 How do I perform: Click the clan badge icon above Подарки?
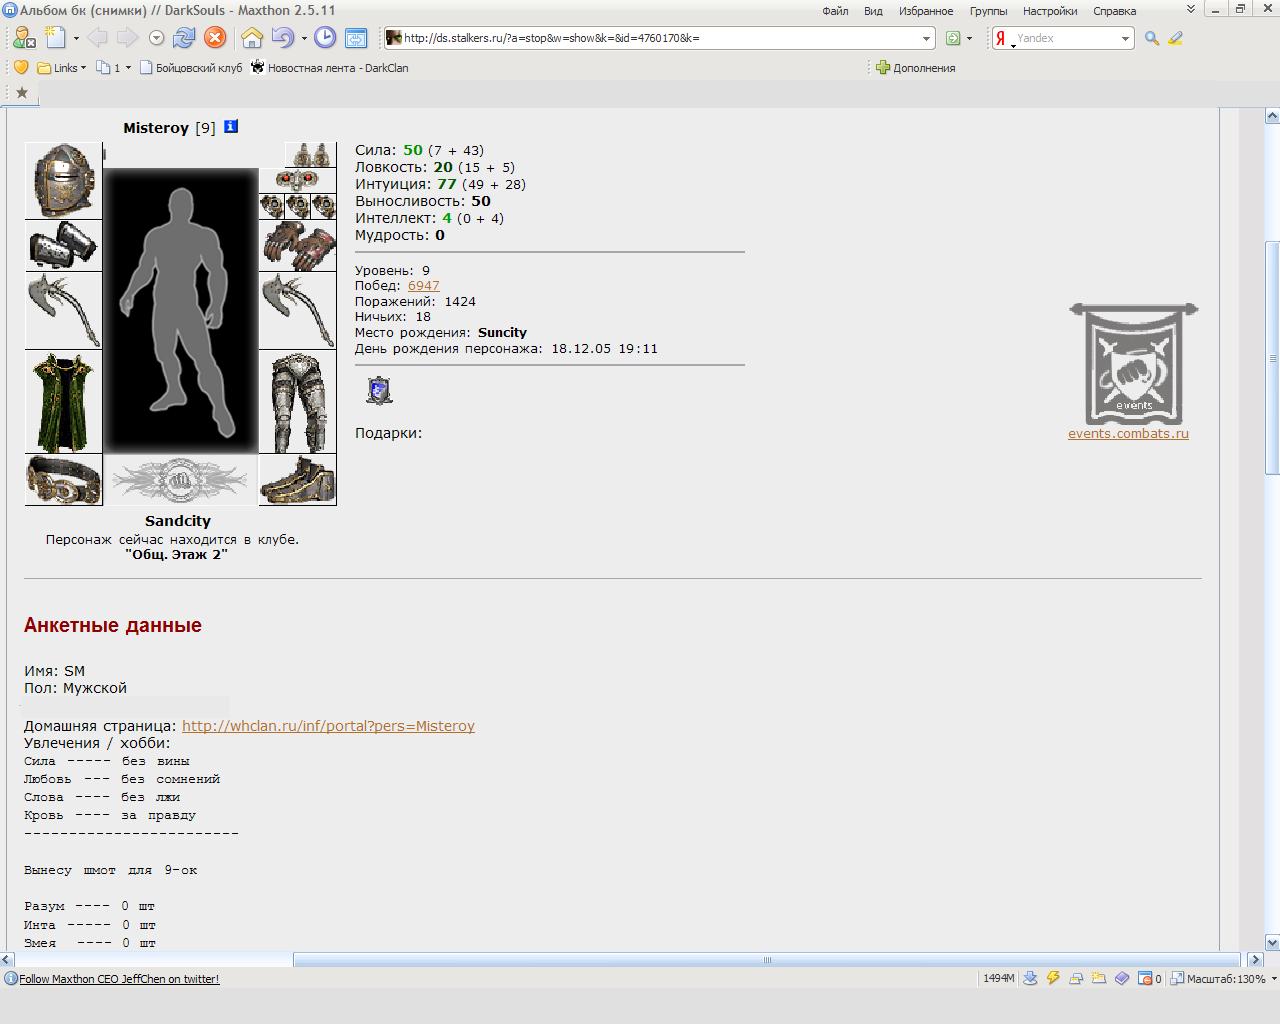[x=379, y=390]
